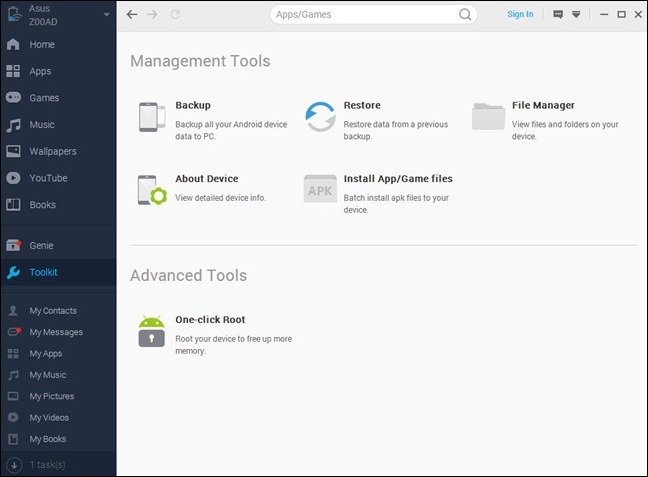The image size is (648, 477).
Task: Expand the Asus Z00AD device dropdown
Action: tap(107, 14)
